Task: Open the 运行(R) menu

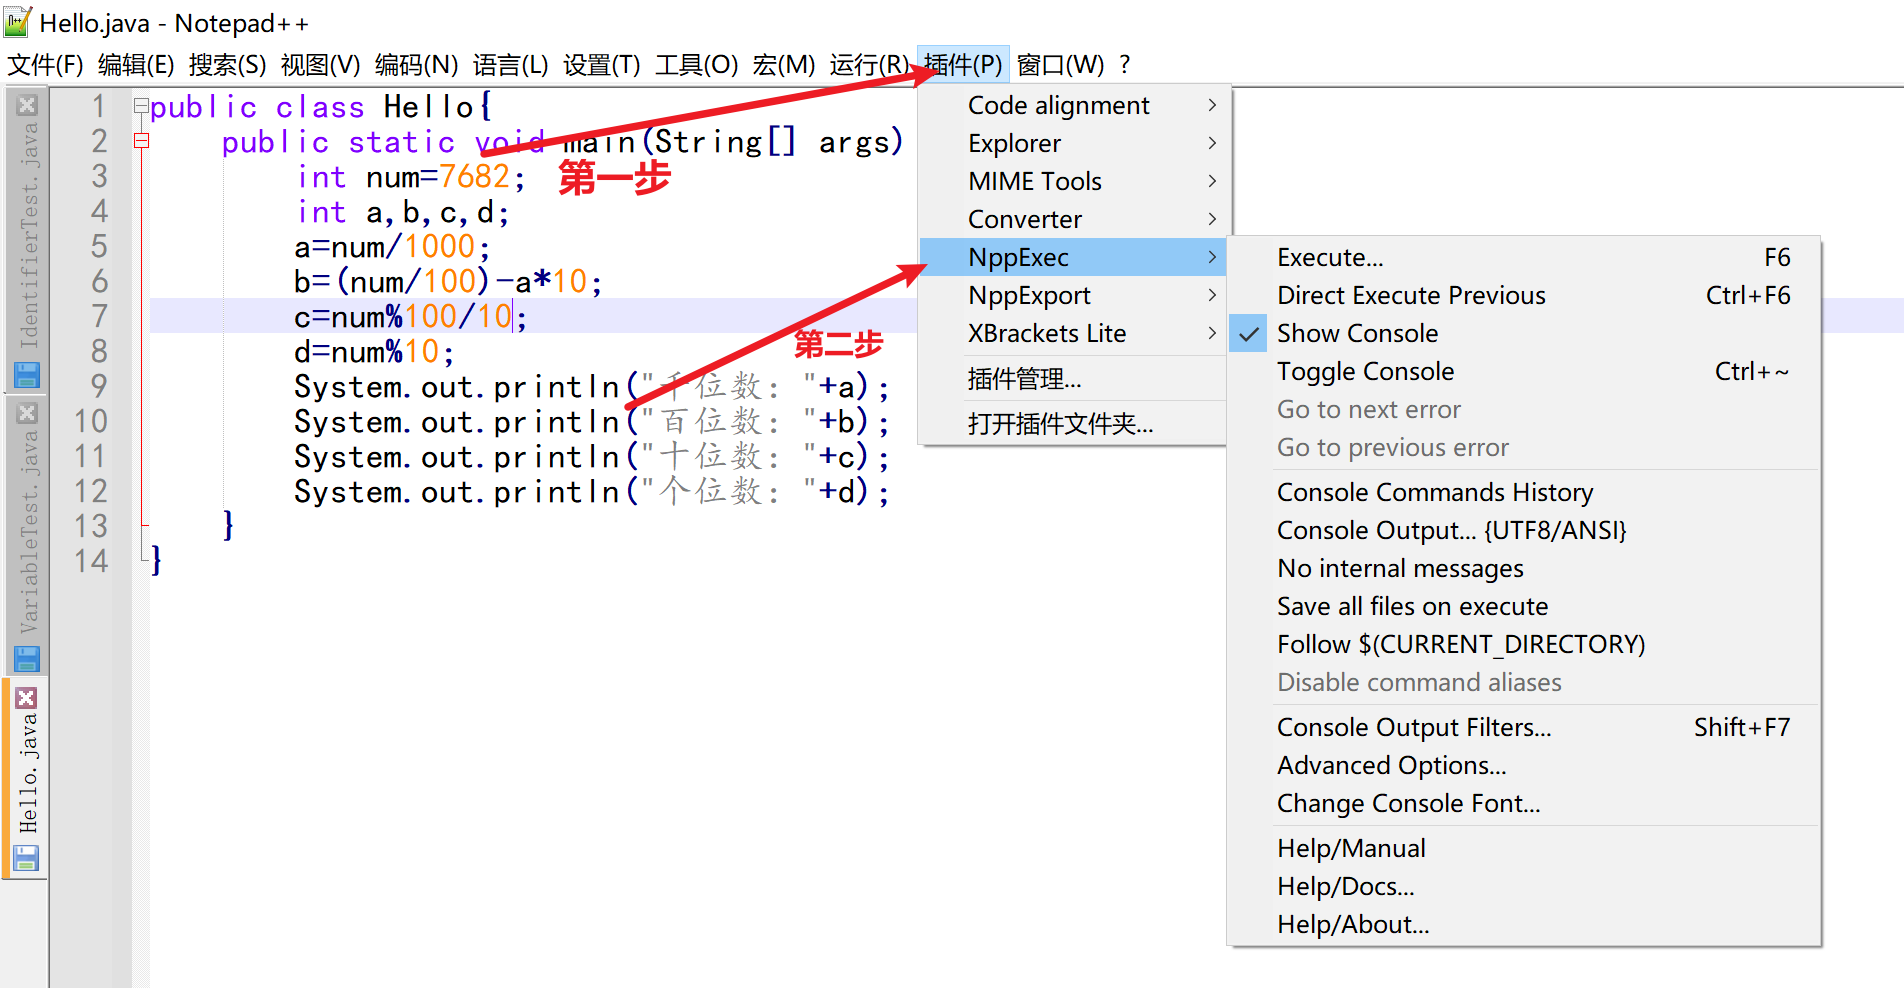Action: [869, 65]
